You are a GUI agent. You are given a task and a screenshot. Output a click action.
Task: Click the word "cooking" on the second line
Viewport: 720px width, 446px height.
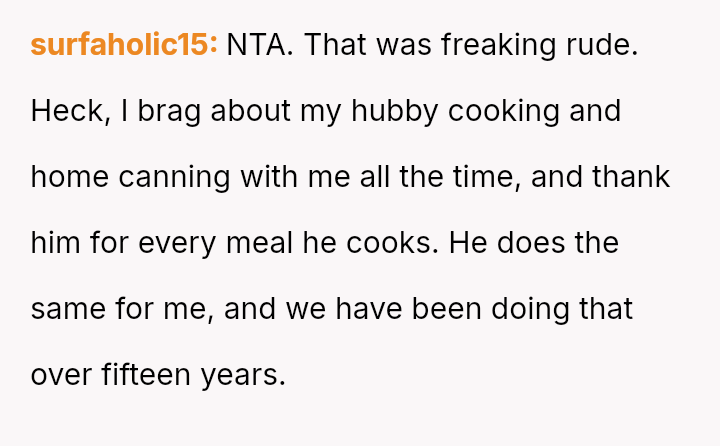point(504,111)
